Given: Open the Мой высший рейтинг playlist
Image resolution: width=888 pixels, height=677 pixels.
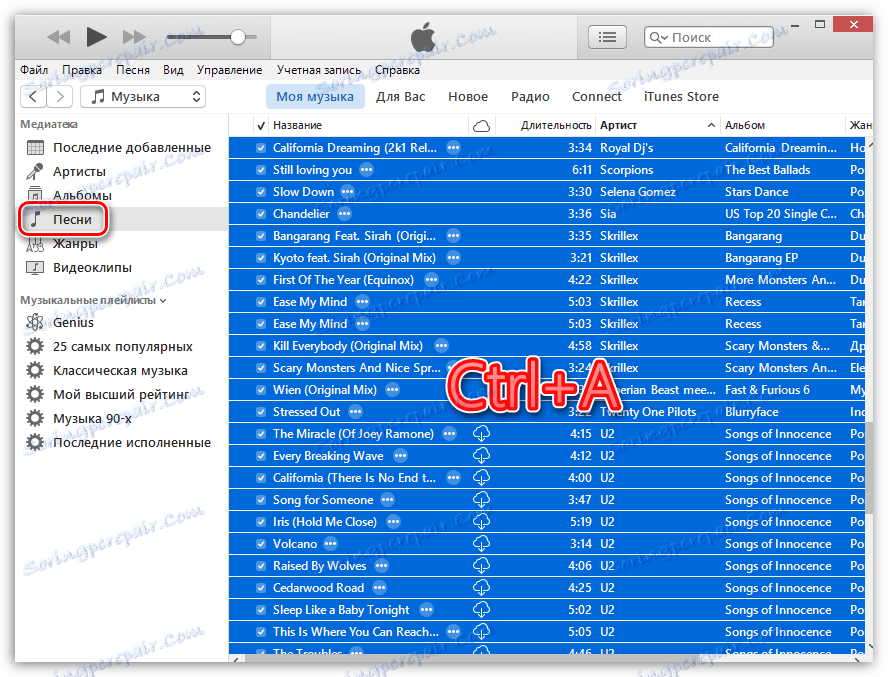Looking at the screenshot, I should point(122,394).
